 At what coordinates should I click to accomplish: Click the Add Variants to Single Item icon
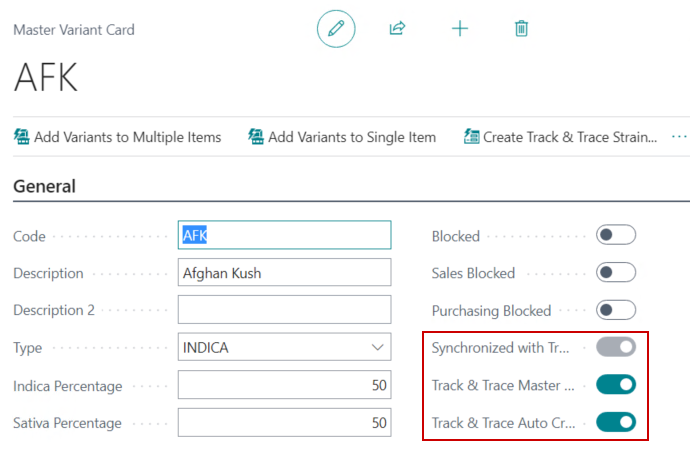click(256, 137)
